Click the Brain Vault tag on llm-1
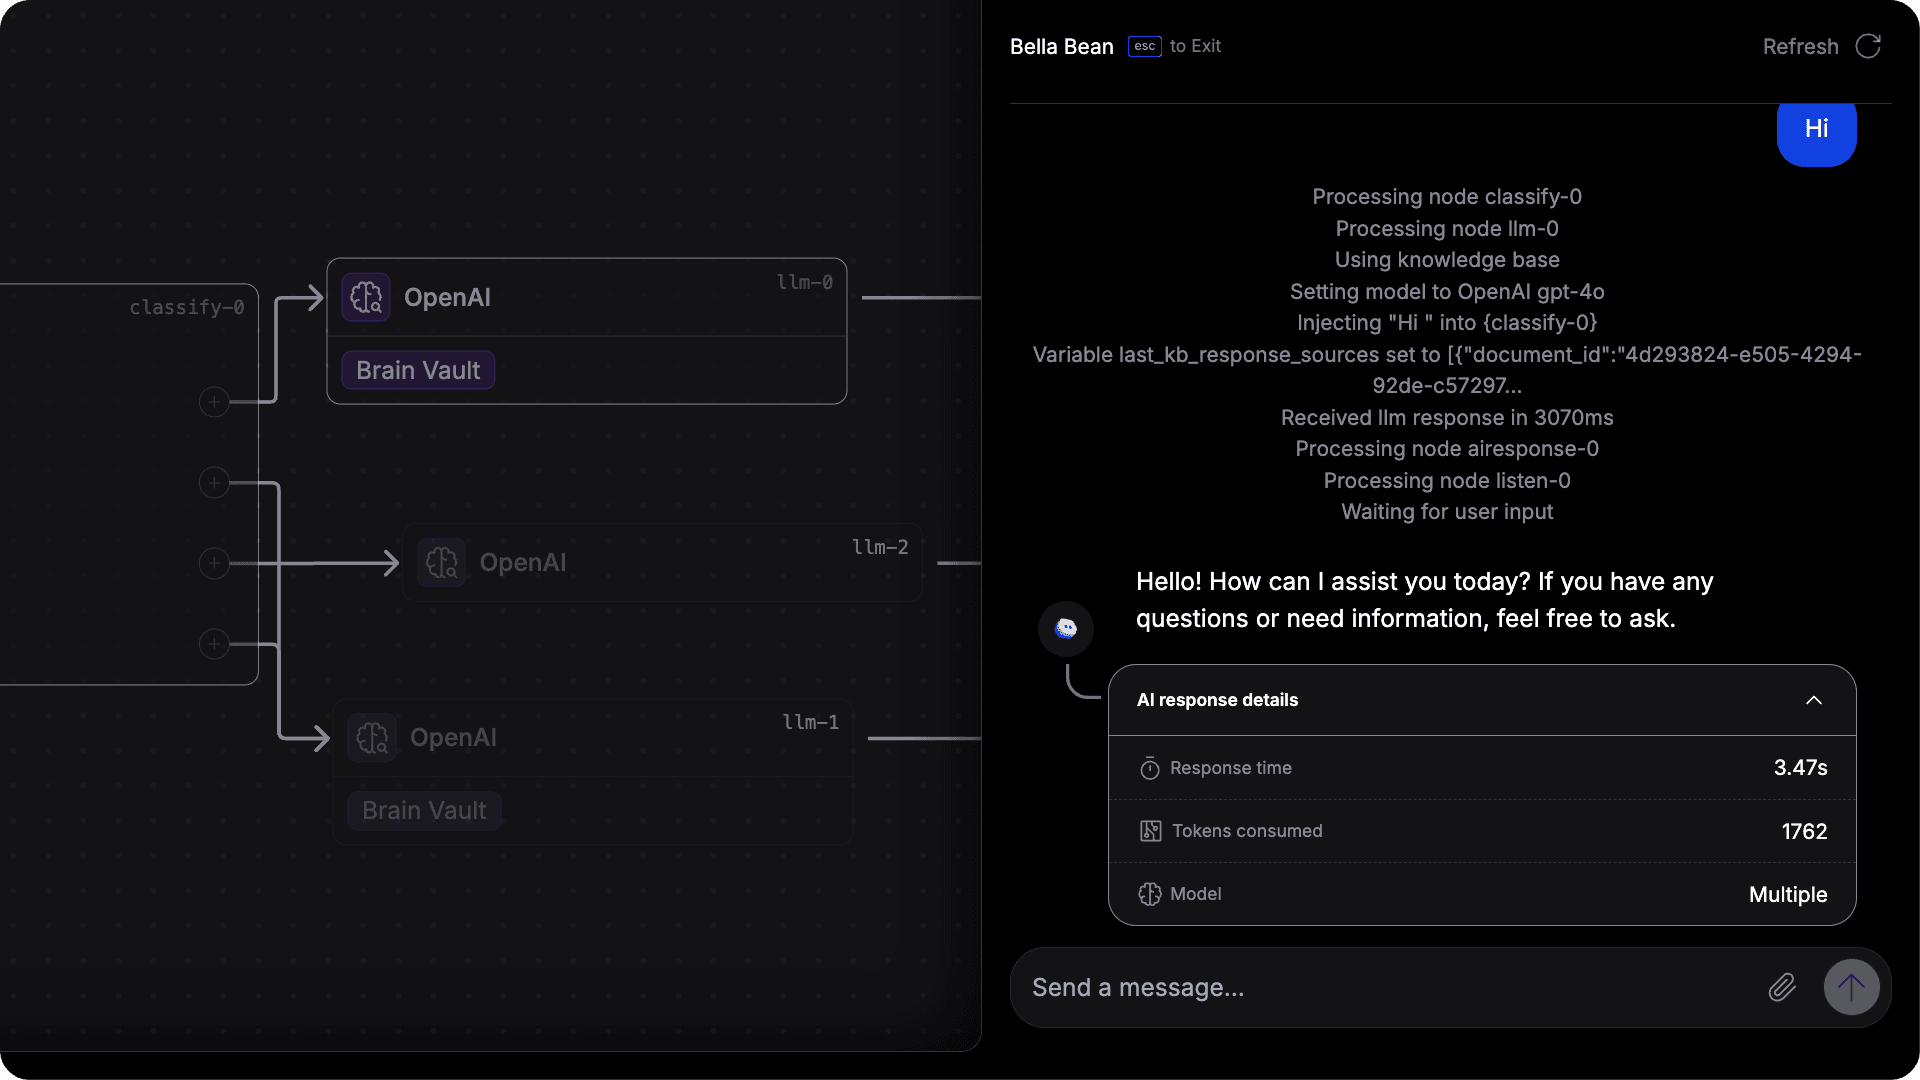Image resolution: width=1920 pixels, height=1080 pixels. [424, 810]
